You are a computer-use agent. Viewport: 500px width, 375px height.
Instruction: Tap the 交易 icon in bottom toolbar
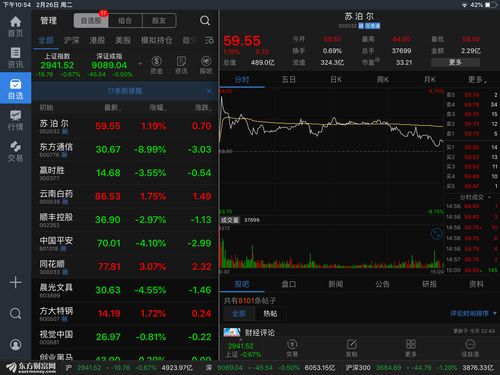[292, 348]
